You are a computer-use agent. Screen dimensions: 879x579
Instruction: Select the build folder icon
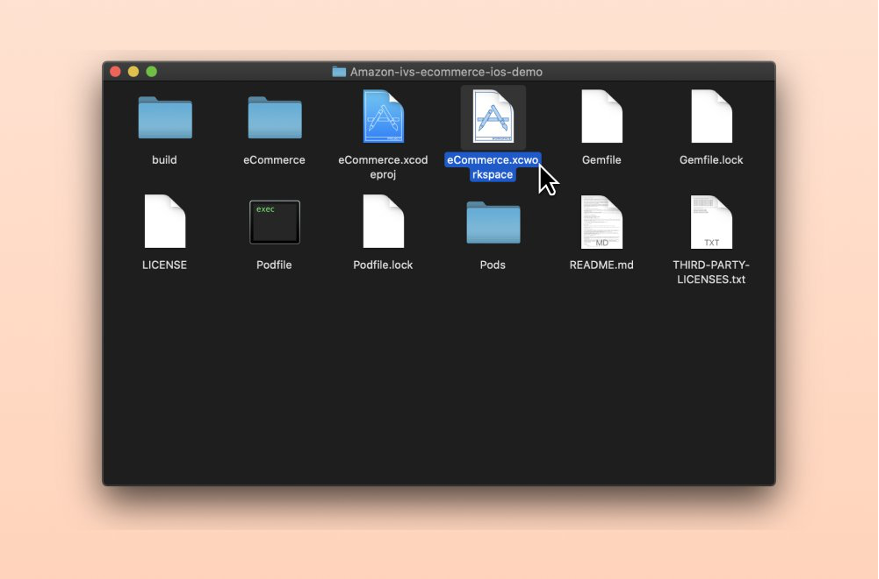coord(165,117)
